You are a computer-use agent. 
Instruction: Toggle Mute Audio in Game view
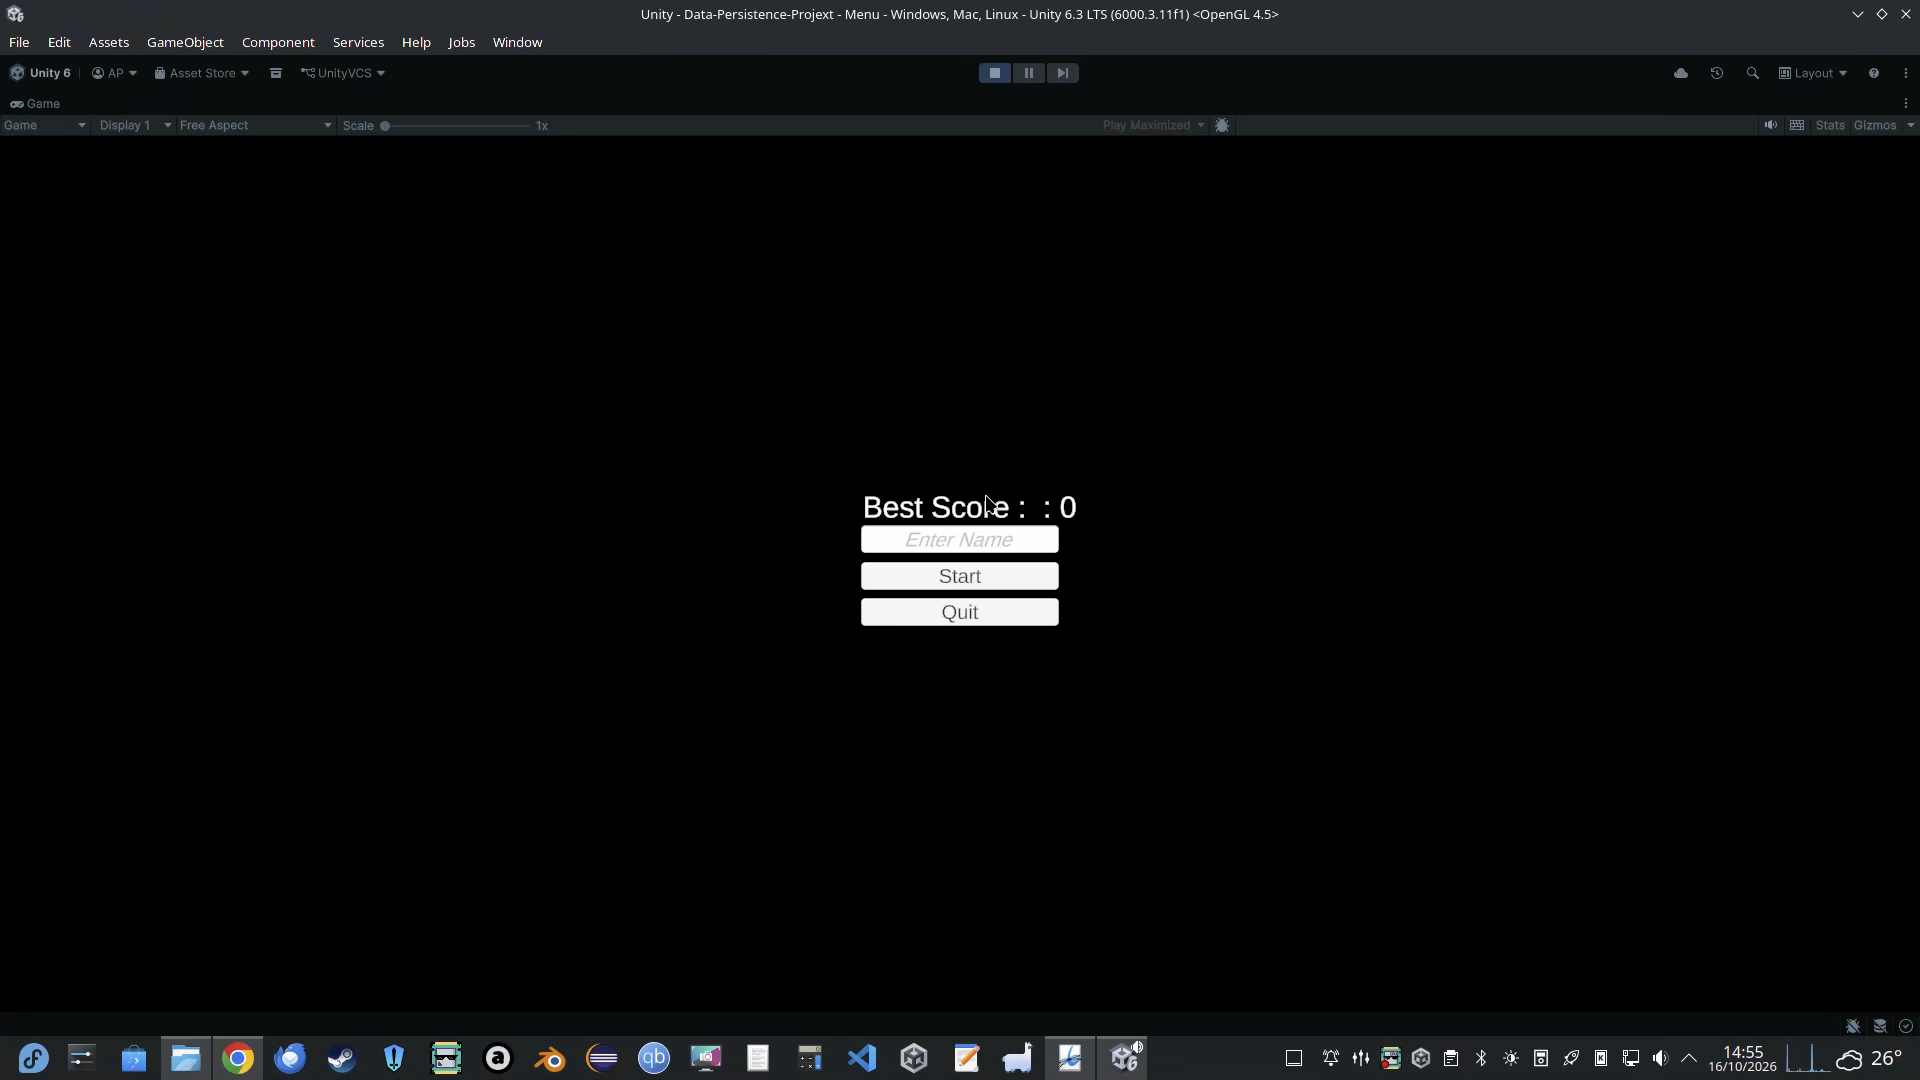1770,125
